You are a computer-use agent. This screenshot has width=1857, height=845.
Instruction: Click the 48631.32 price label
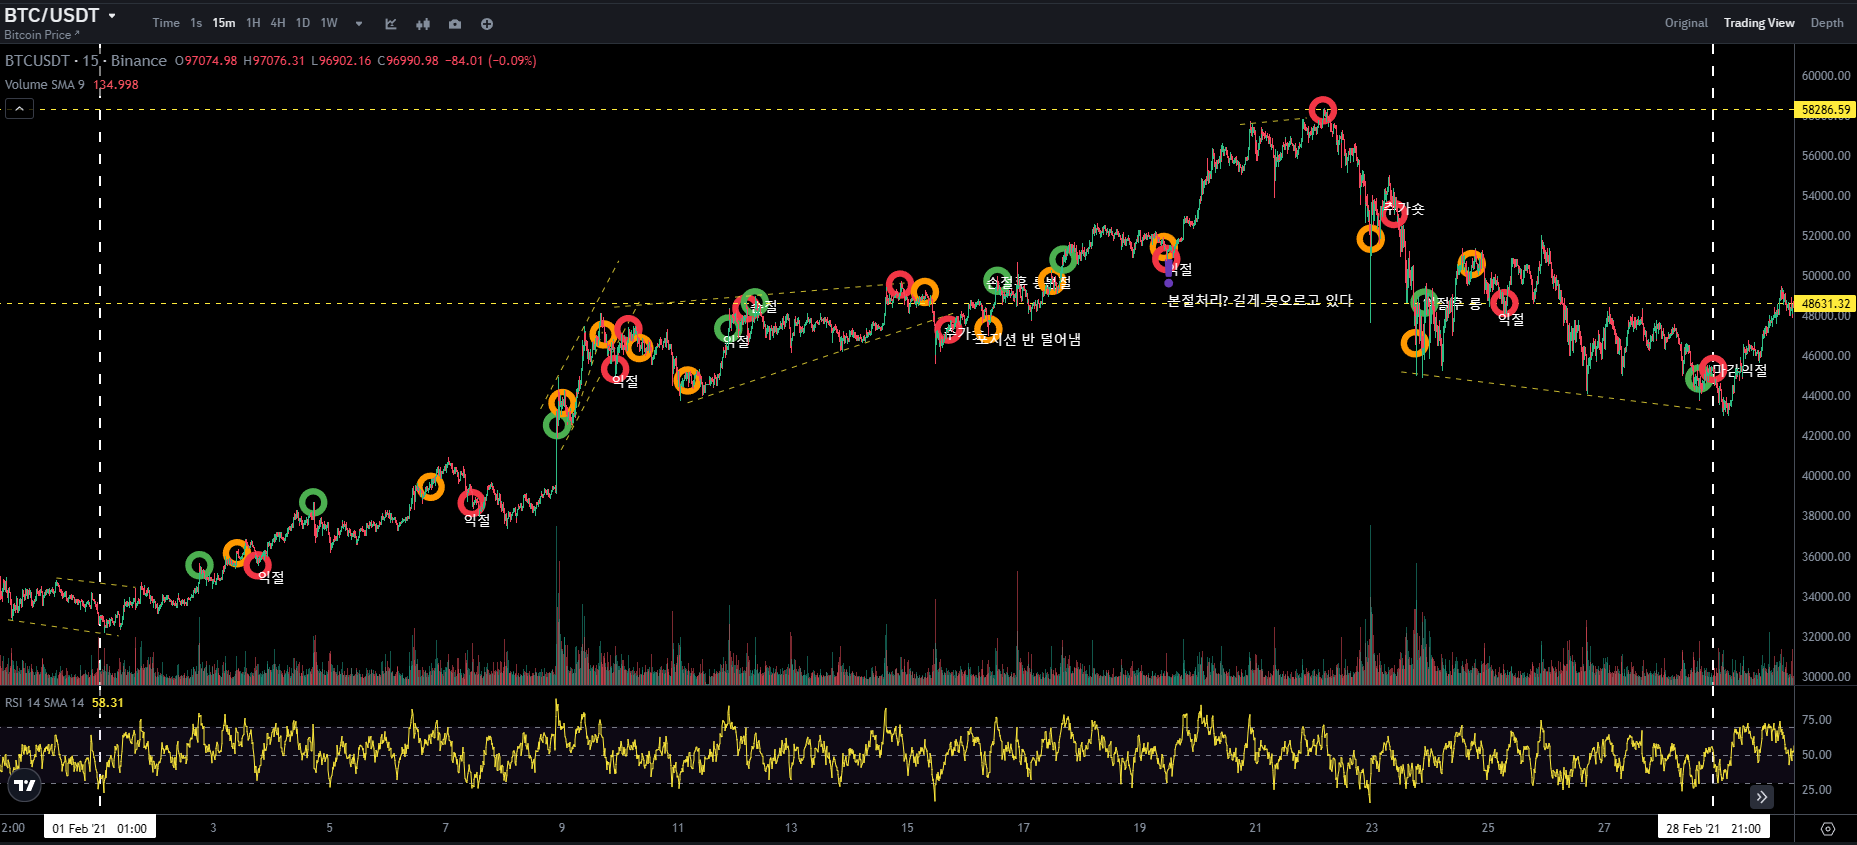[1826, 304]
